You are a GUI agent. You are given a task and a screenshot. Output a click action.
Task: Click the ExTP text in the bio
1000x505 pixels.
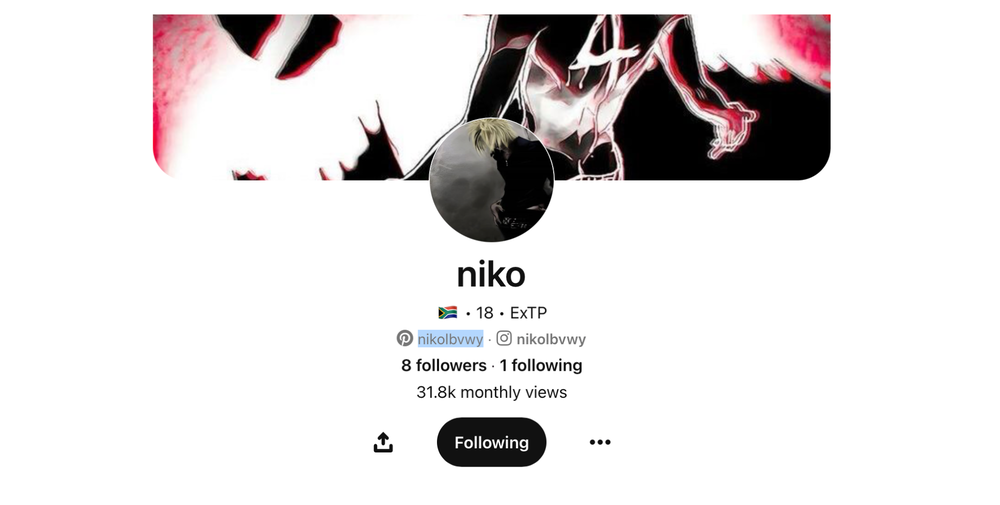528,312
